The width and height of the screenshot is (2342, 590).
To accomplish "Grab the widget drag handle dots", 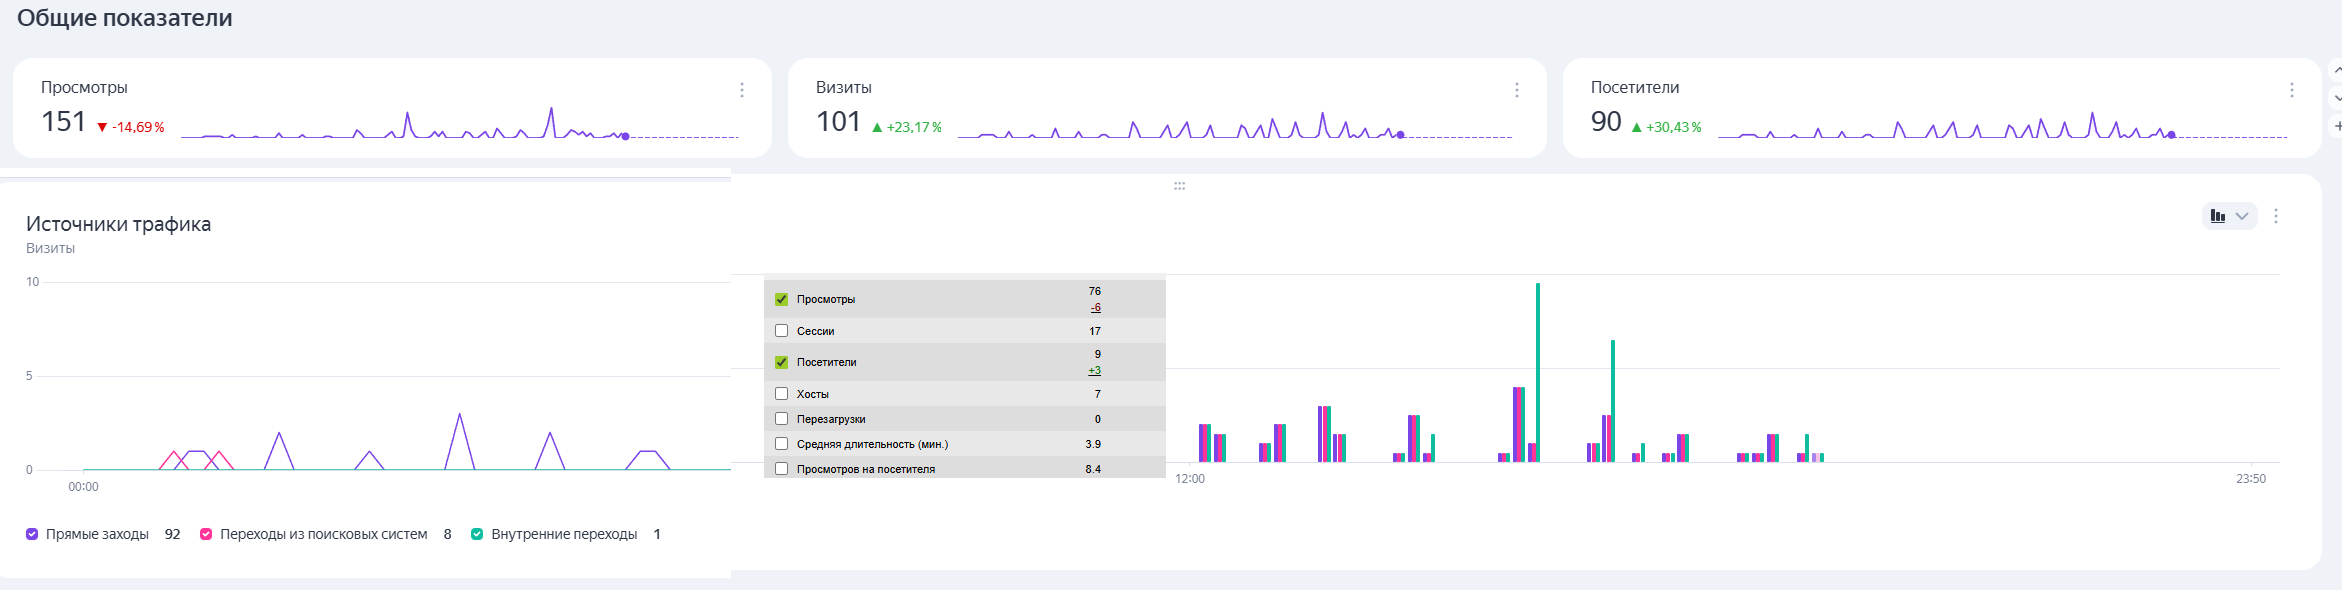I will [x=1179, y=186].
